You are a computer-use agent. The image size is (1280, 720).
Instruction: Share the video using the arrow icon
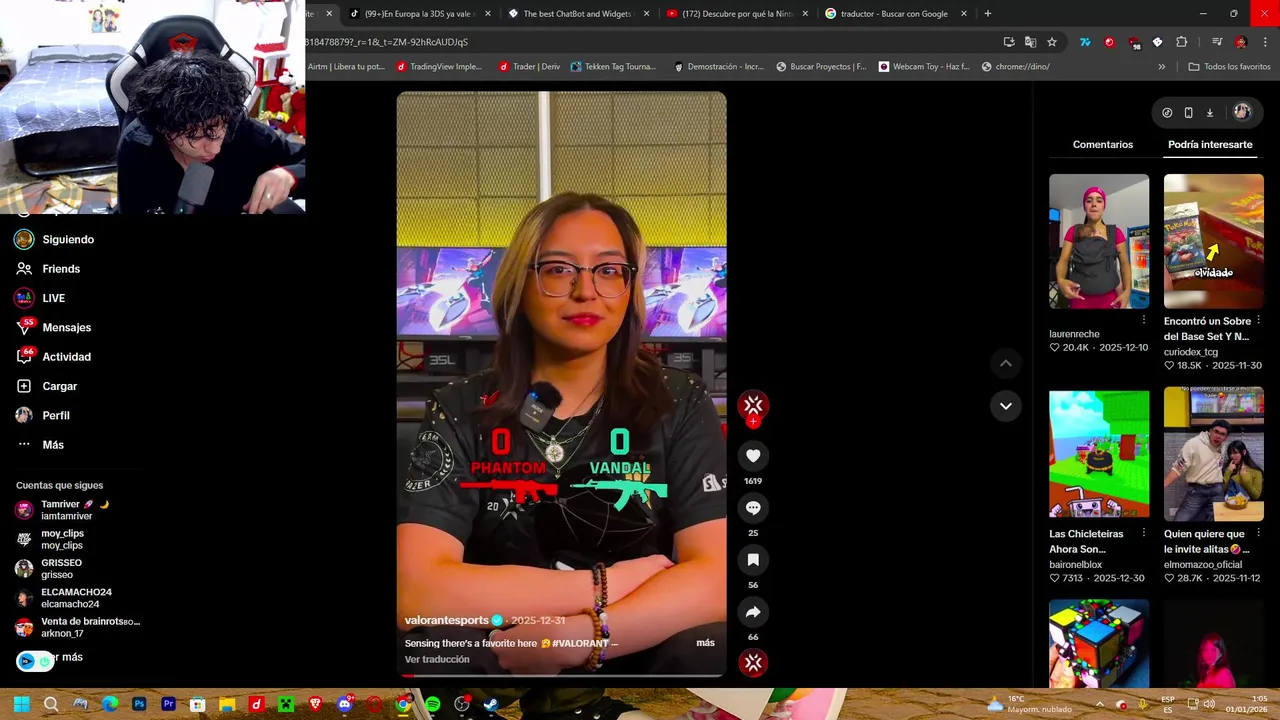[753, 612]
